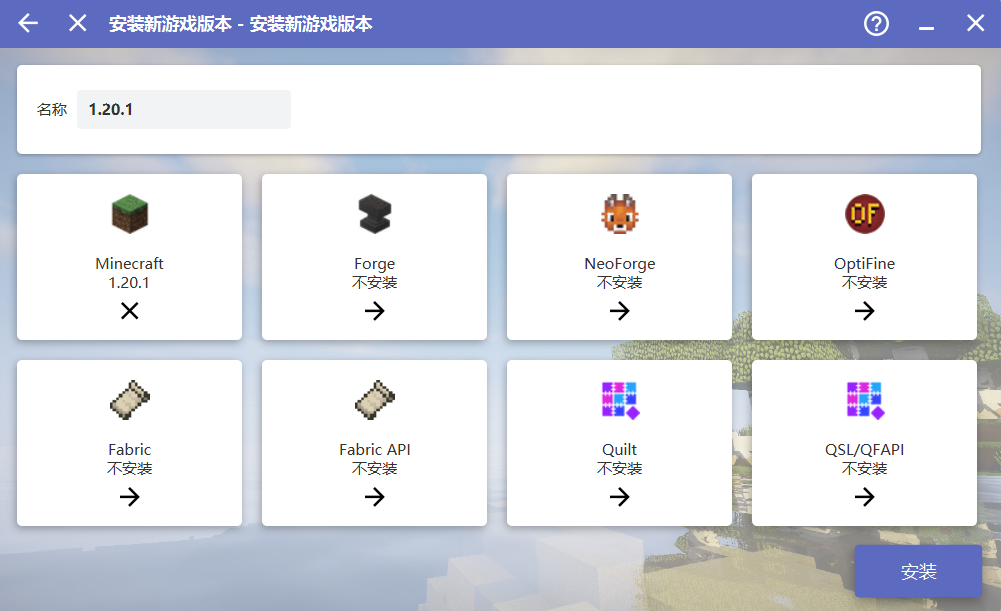Click the 'QSL/QFAPI' card label
The height and width of the screenshot is (611, 1001).
coord(864,449)
